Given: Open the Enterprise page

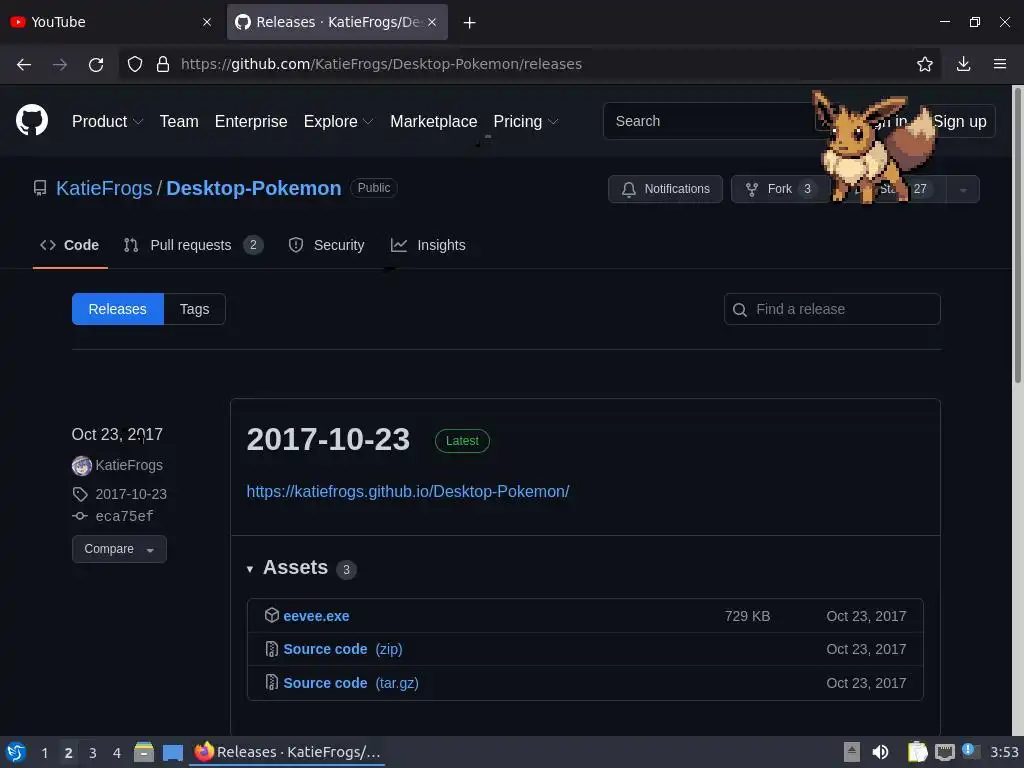Looking at the screenshot, I should (x=251, y=121).
